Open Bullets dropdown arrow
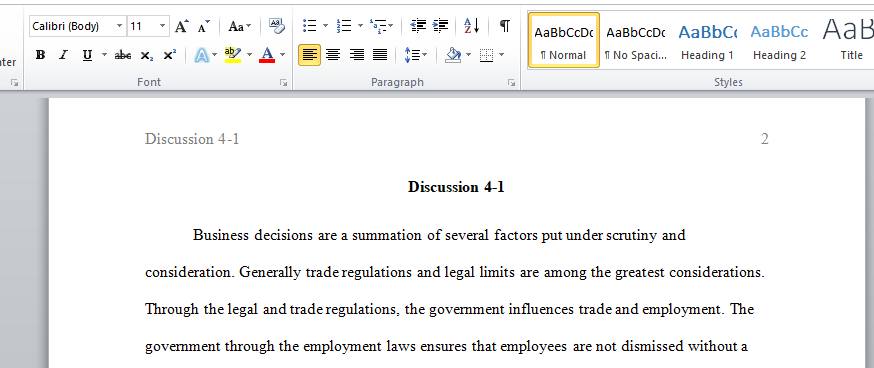The image size is (874, 368). pos(326,26)
